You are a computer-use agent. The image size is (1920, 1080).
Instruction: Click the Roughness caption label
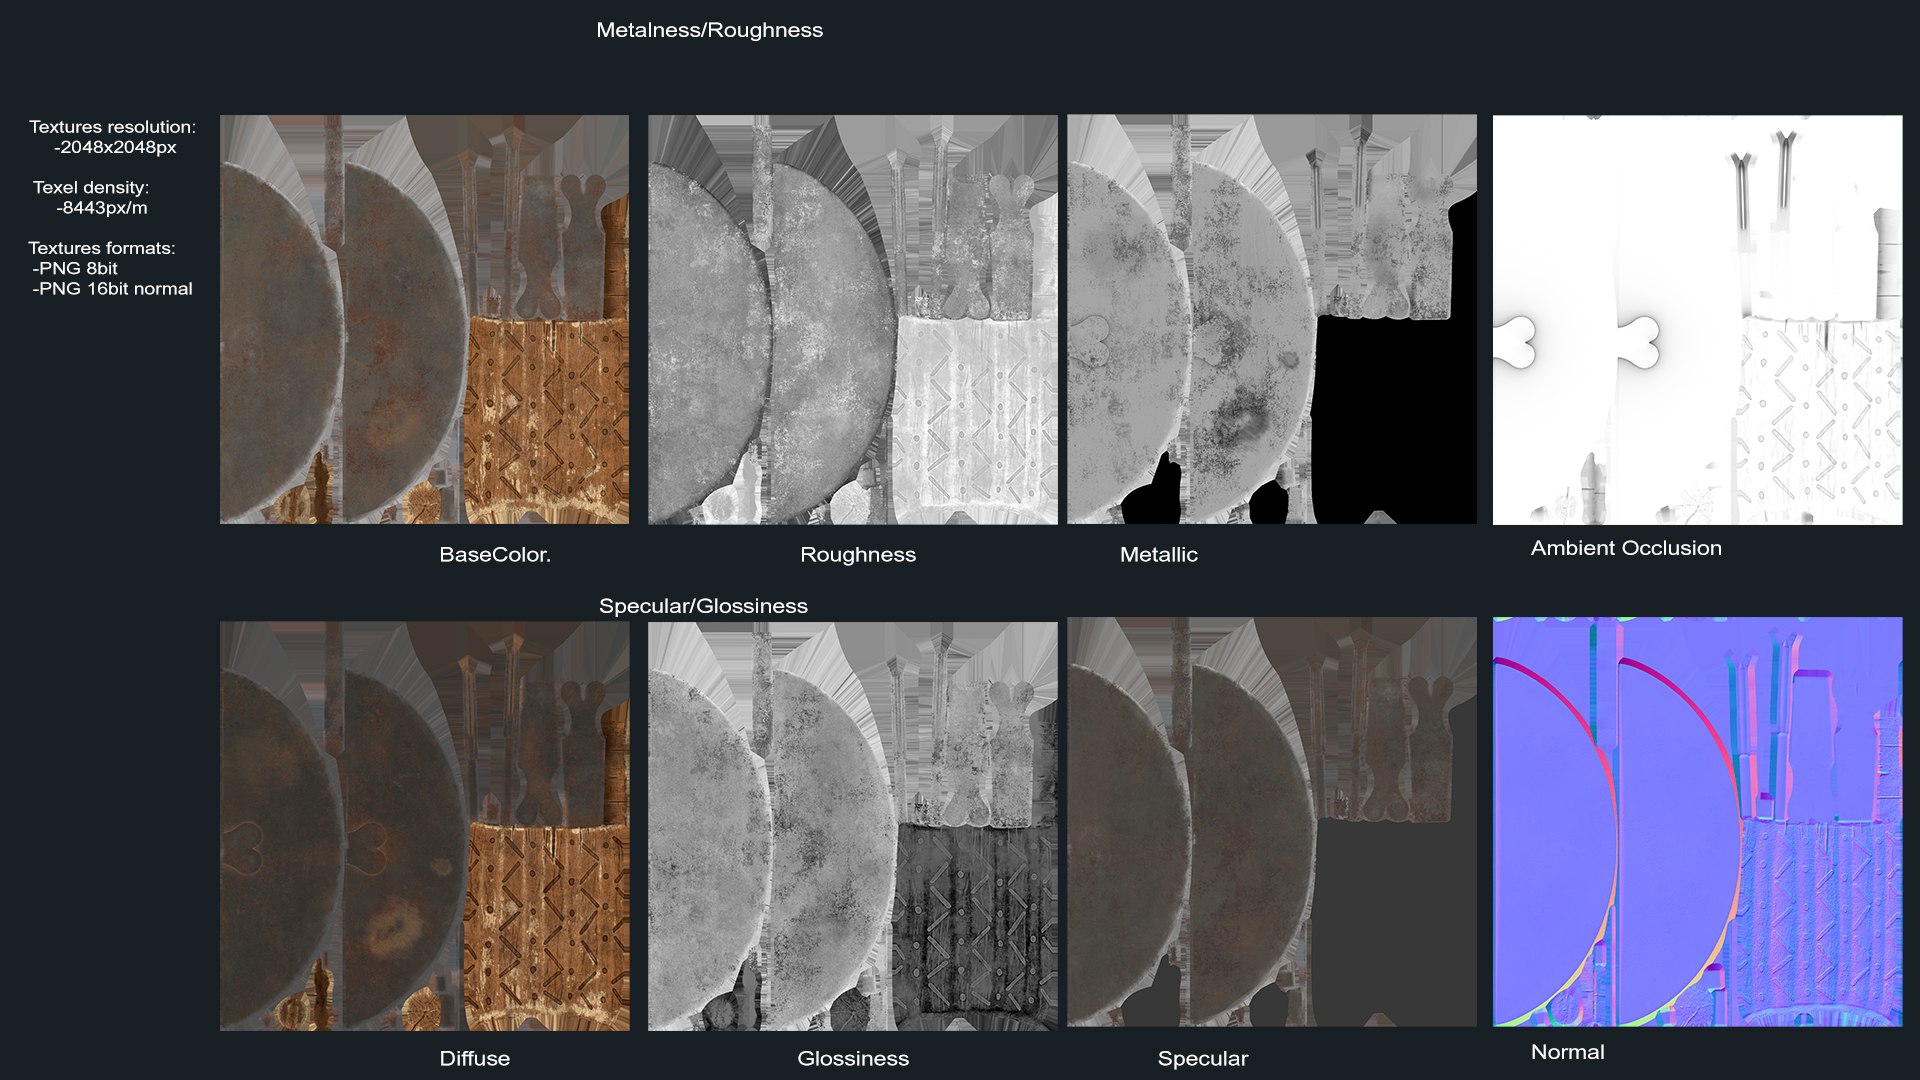click(x=857, y=555)
